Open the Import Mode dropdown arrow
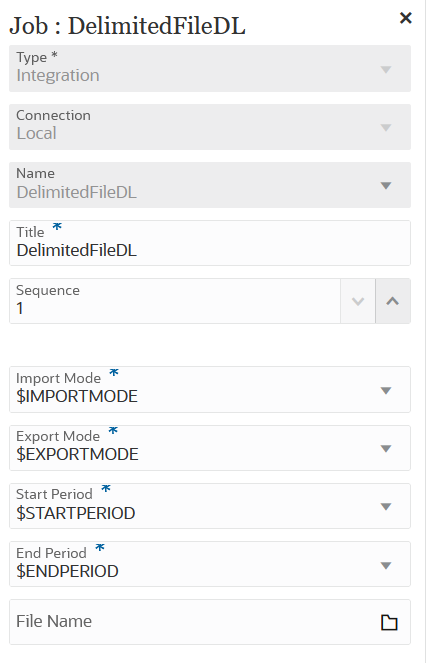Image resolution: width=436 pixels, height=663 pixels. coord(386,390)
